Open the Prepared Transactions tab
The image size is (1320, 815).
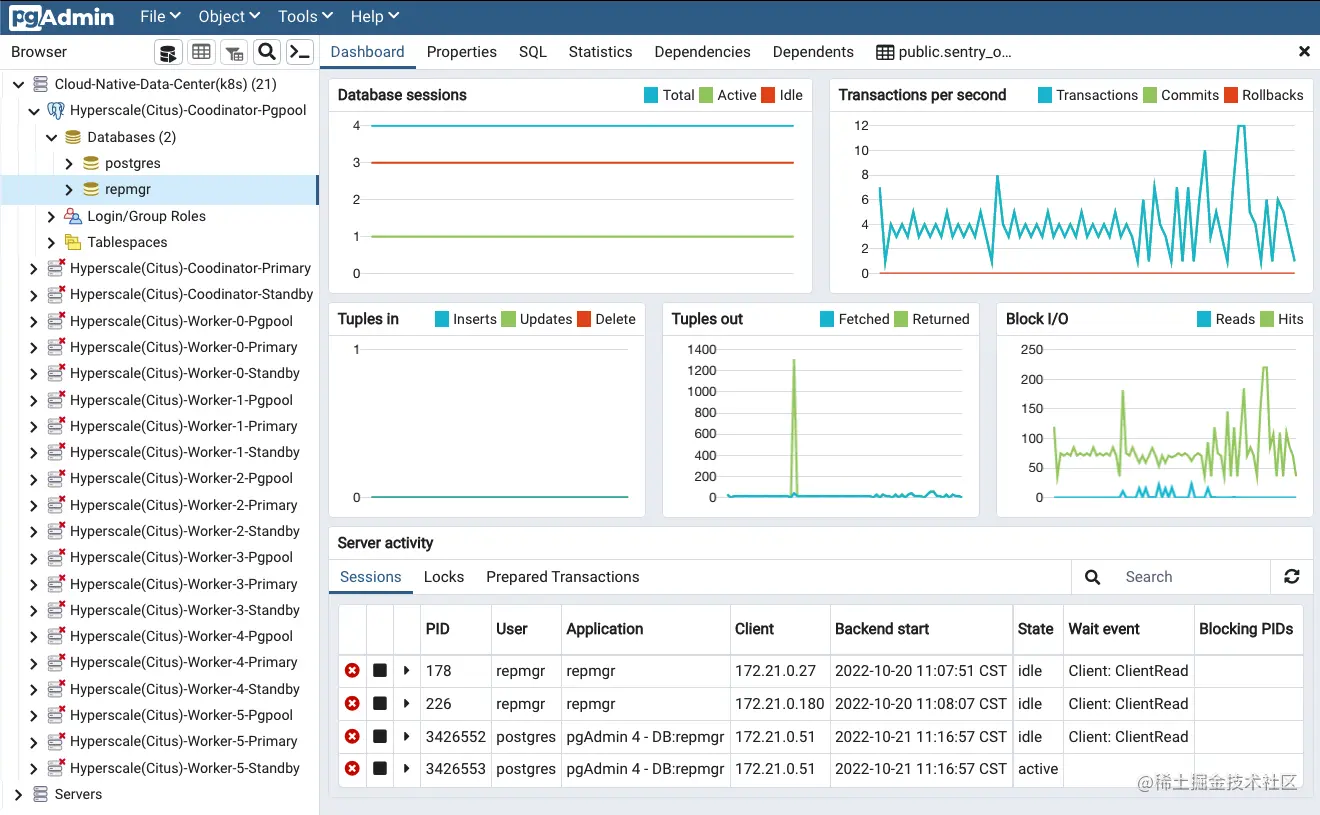(563, 577)
